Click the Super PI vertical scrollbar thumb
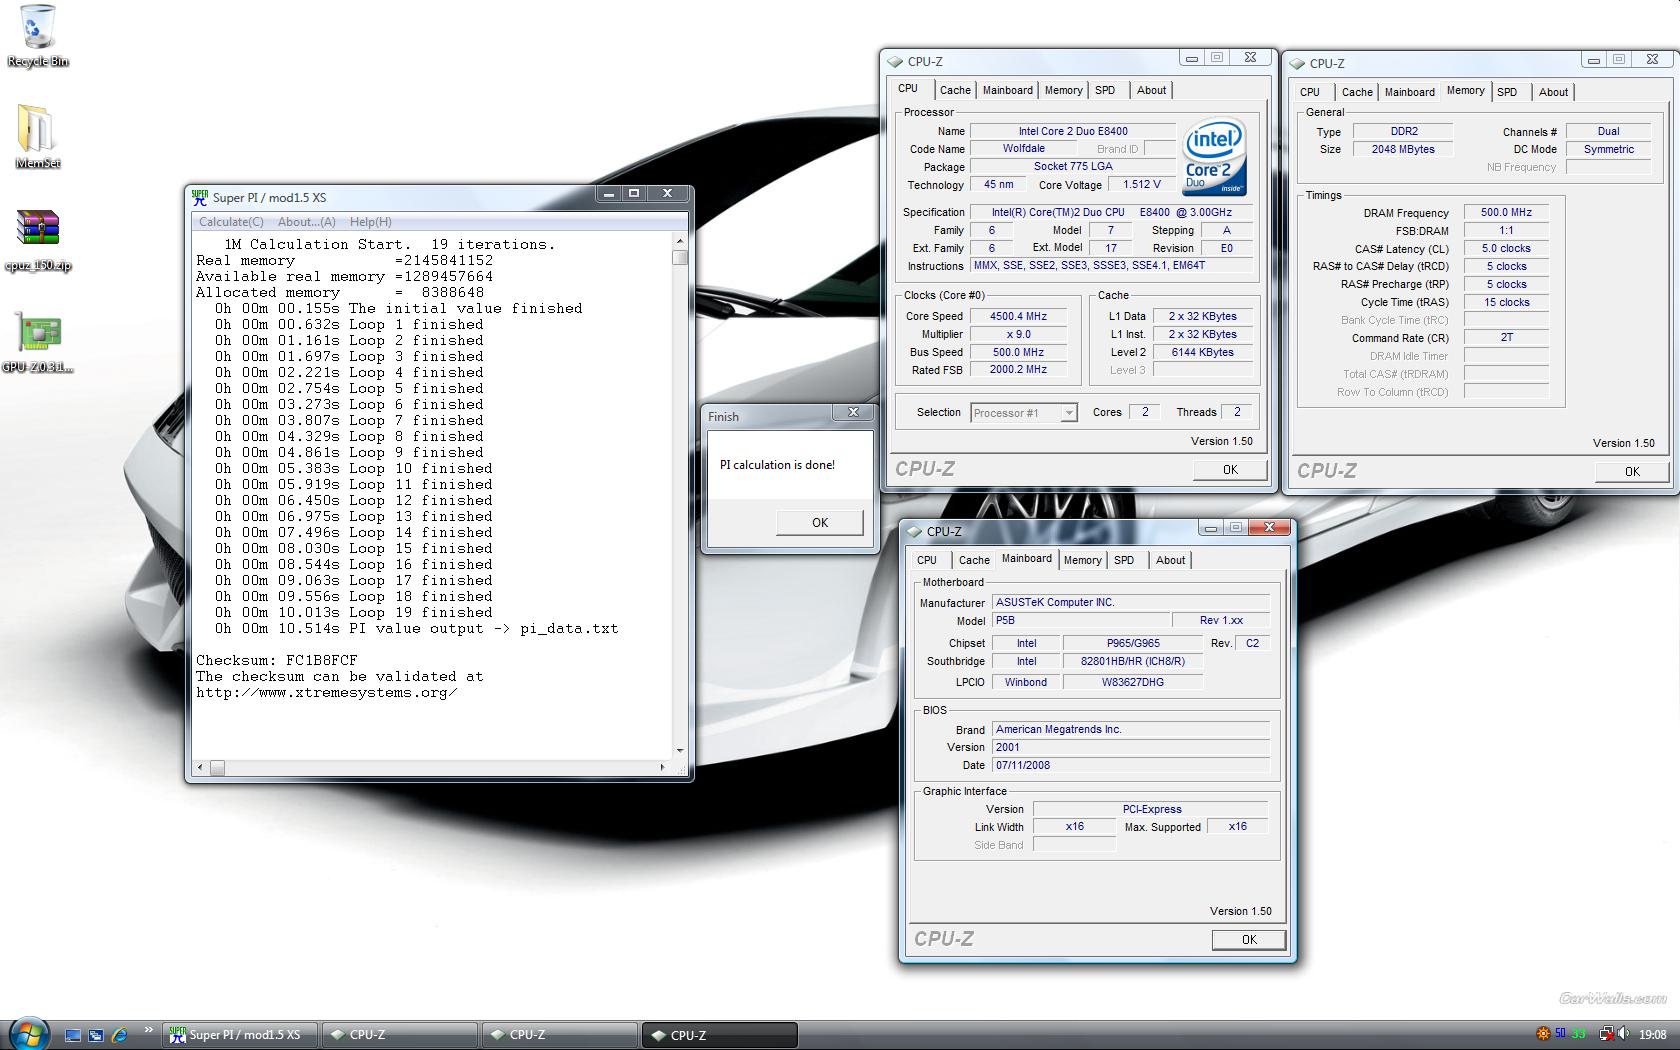The image size is (1680, 1050). 680,257
